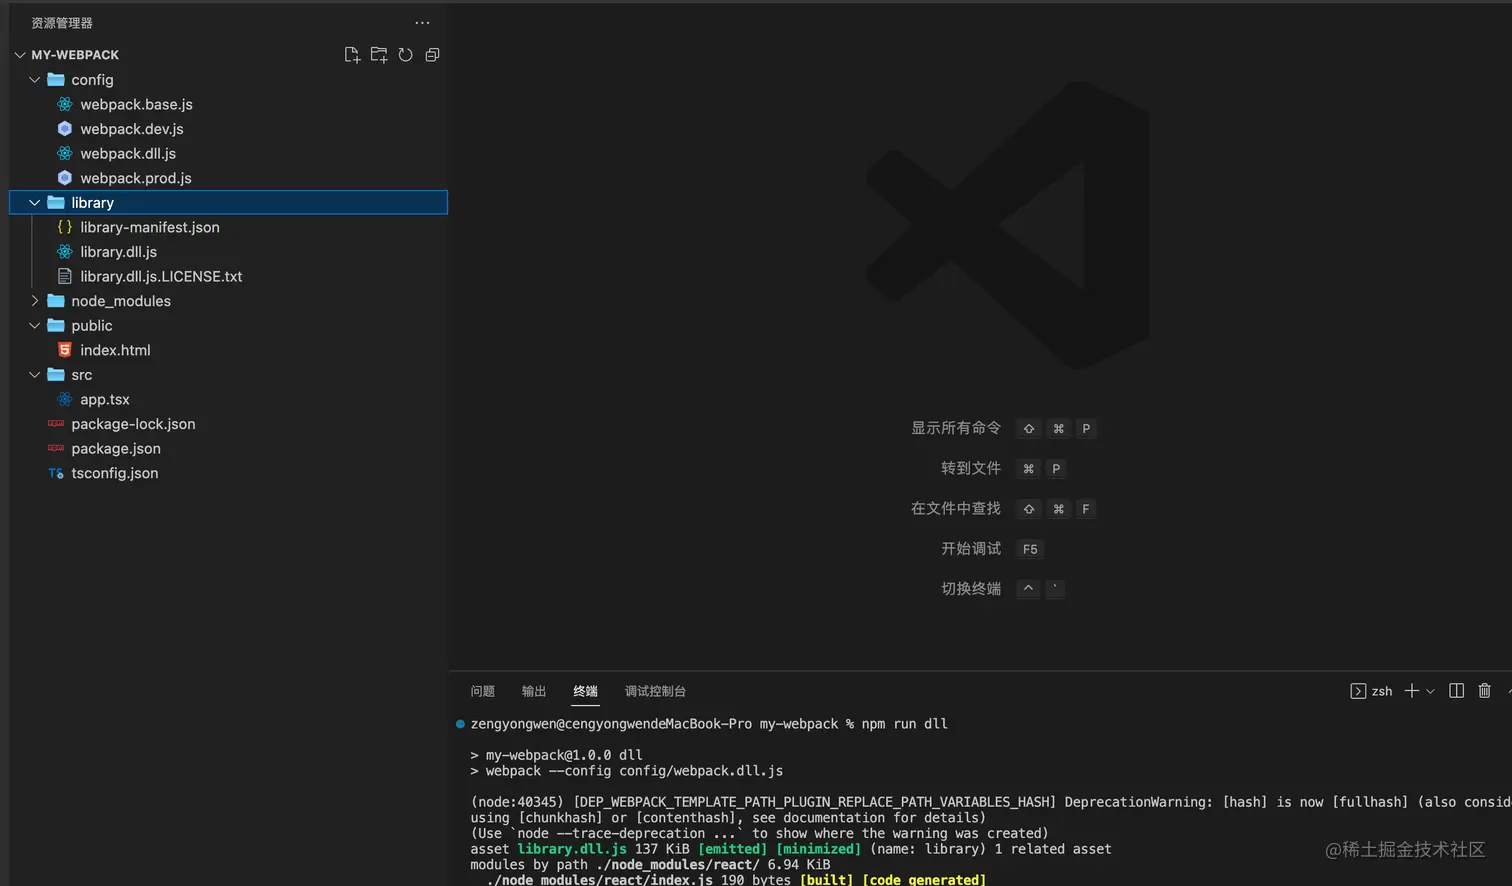This screenshot has width=1512, height=886.
Task: Collapse all folders in the explorer
Action: coord(432,55)
